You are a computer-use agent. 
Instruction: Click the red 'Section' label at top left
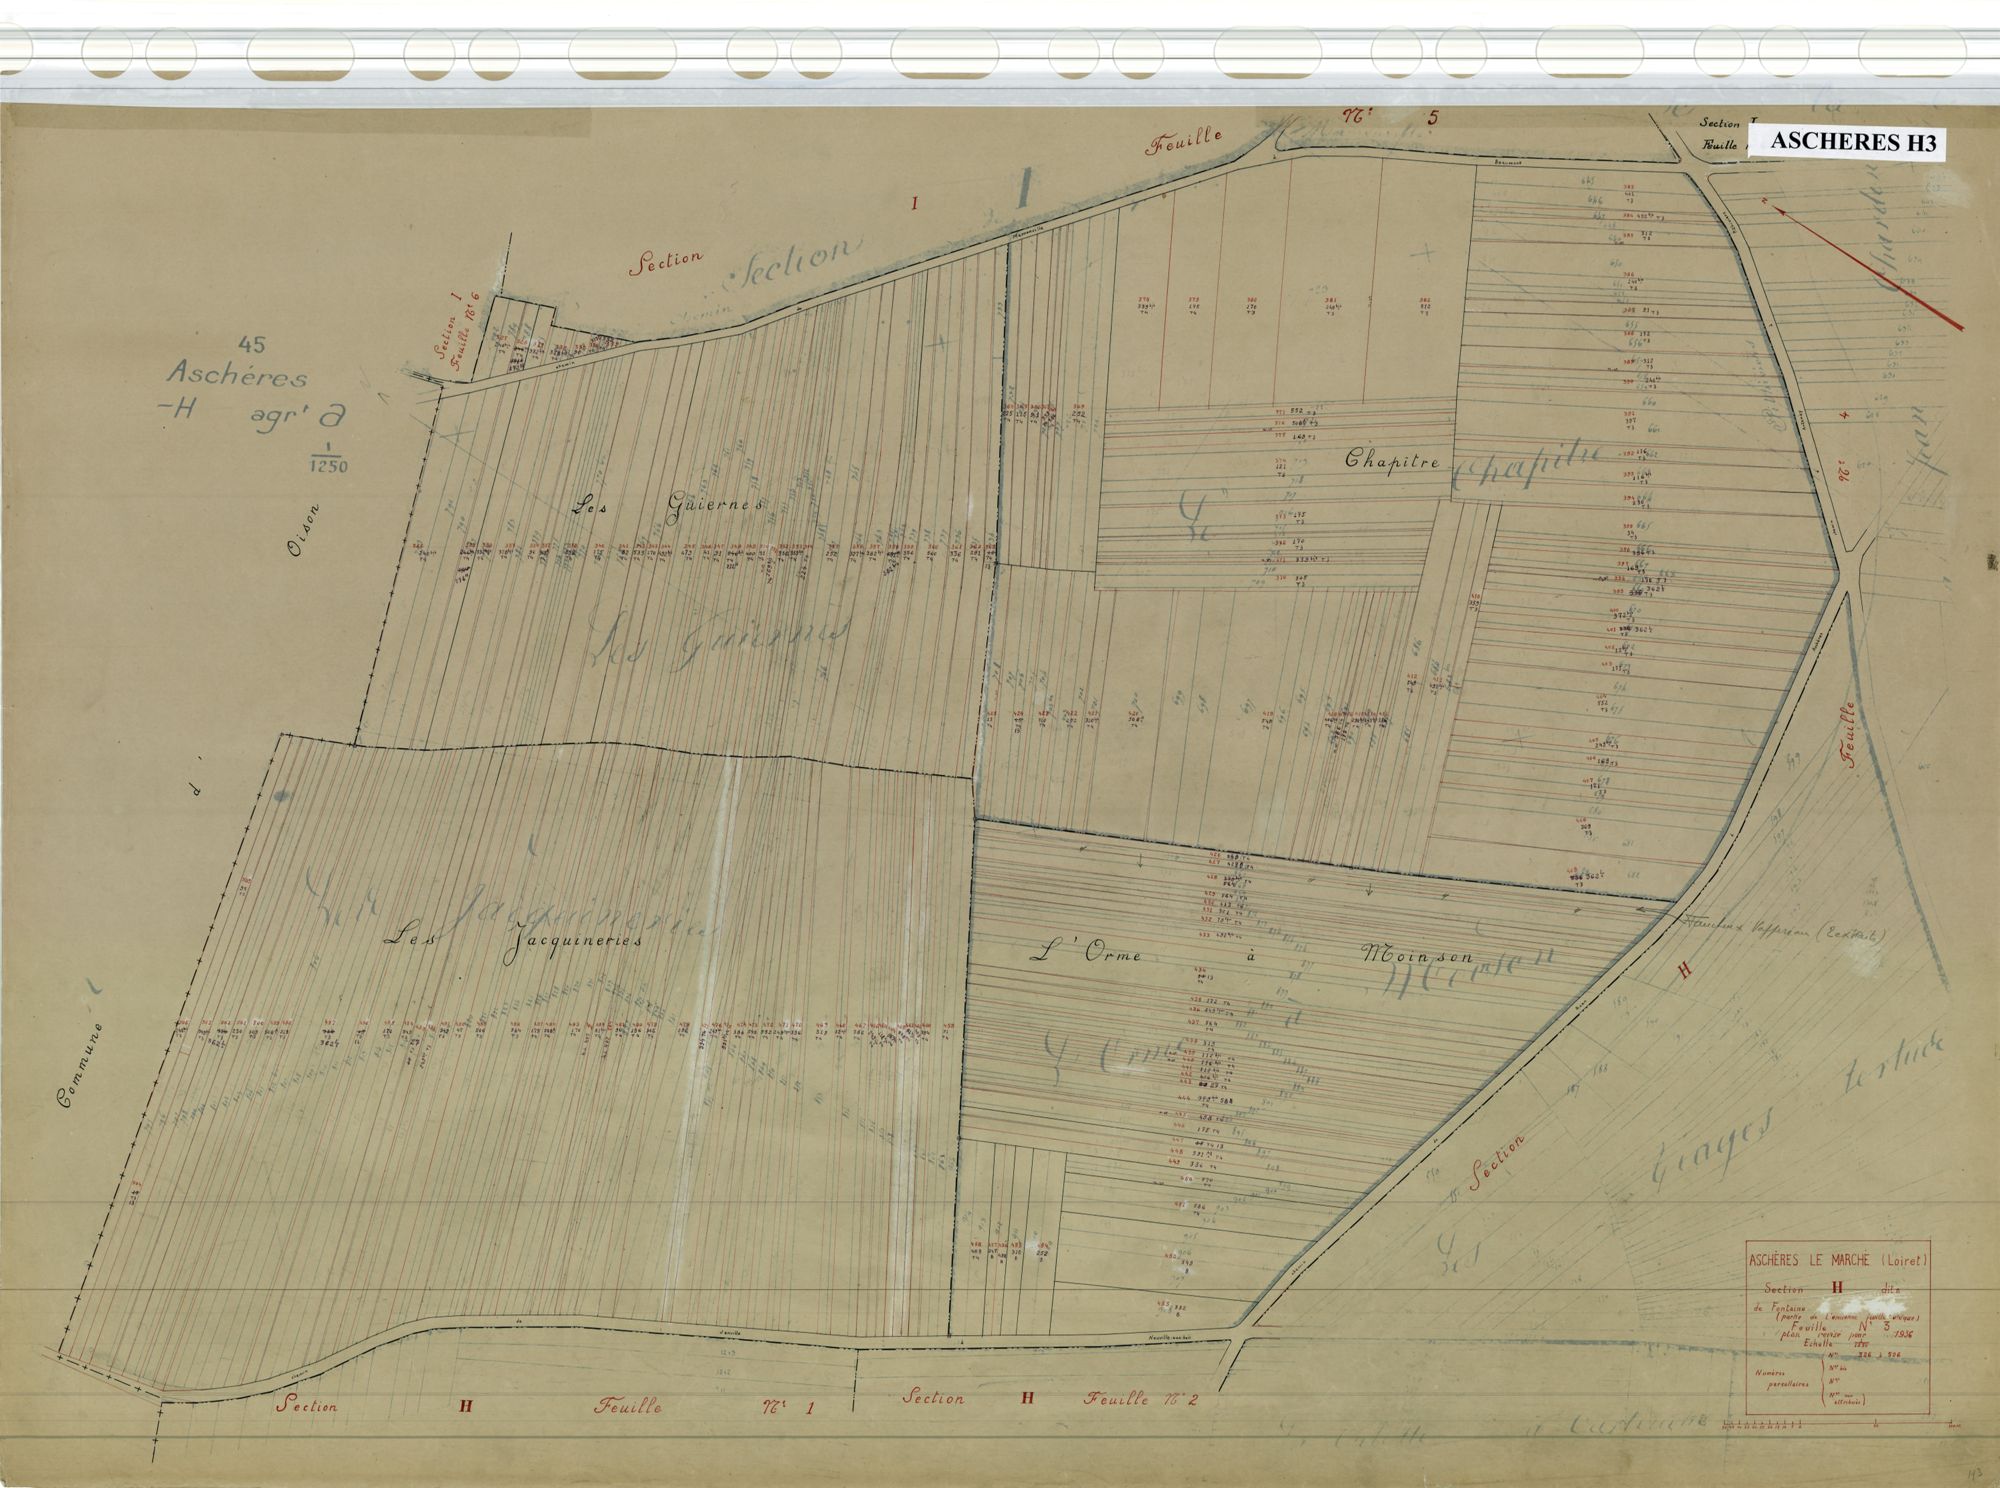point(666,262)
